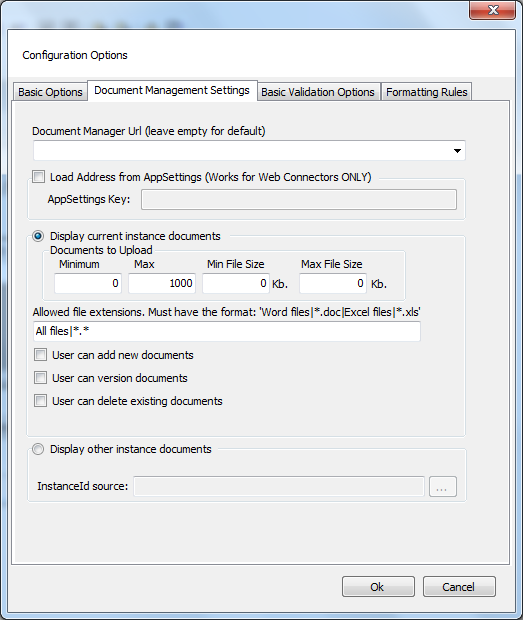Screen dimensions: 523x620
Task: Select Display current instance documents radio
Action: tap(38, 236)
